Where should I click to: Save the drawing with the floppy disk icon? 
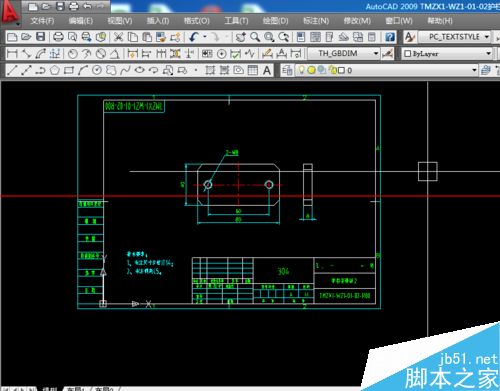[40, 37]
